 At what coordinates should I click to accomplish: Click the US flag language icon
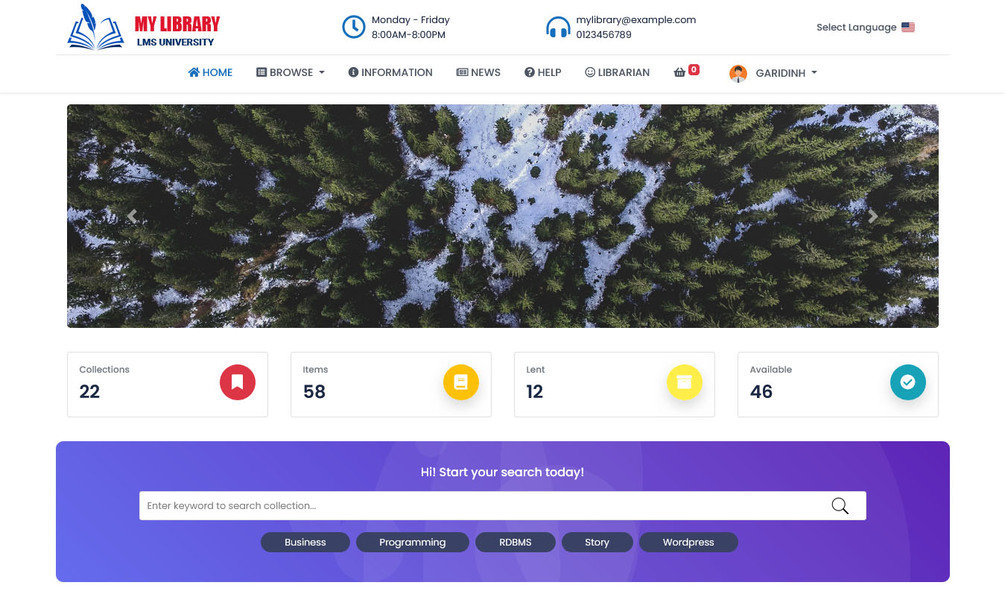coord(908,27)
